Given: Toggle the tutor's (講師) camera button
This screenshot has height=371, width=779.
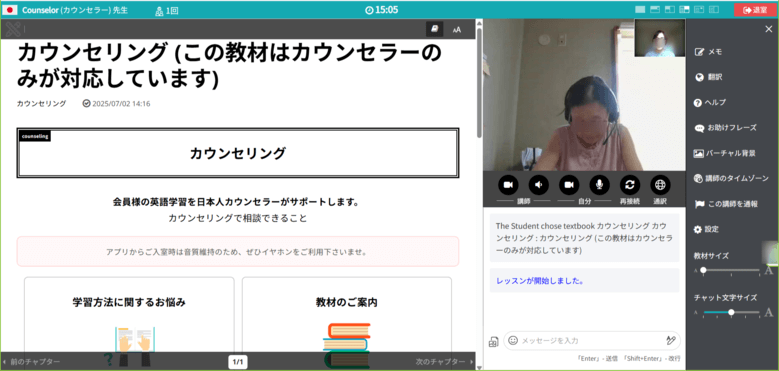Looking at the screenshot, I should pyautogui.click(x=508, y=185).
